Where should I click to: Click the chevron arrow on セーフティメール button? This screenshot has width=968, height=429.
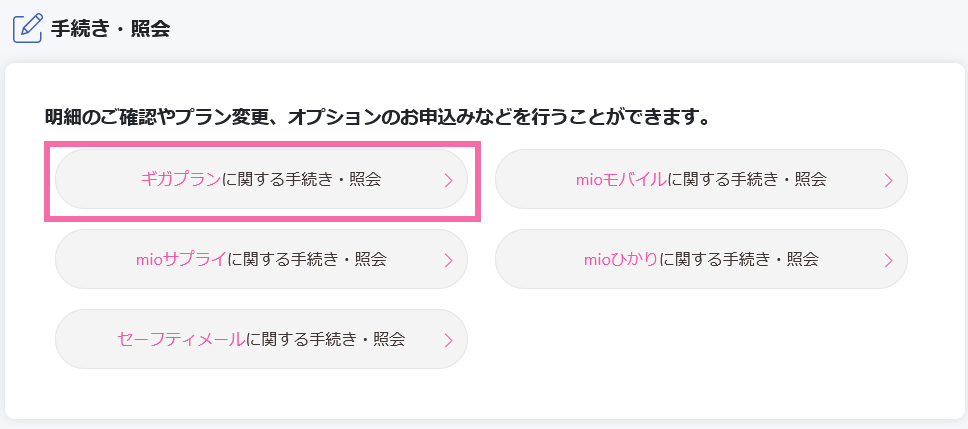(449, 340)
